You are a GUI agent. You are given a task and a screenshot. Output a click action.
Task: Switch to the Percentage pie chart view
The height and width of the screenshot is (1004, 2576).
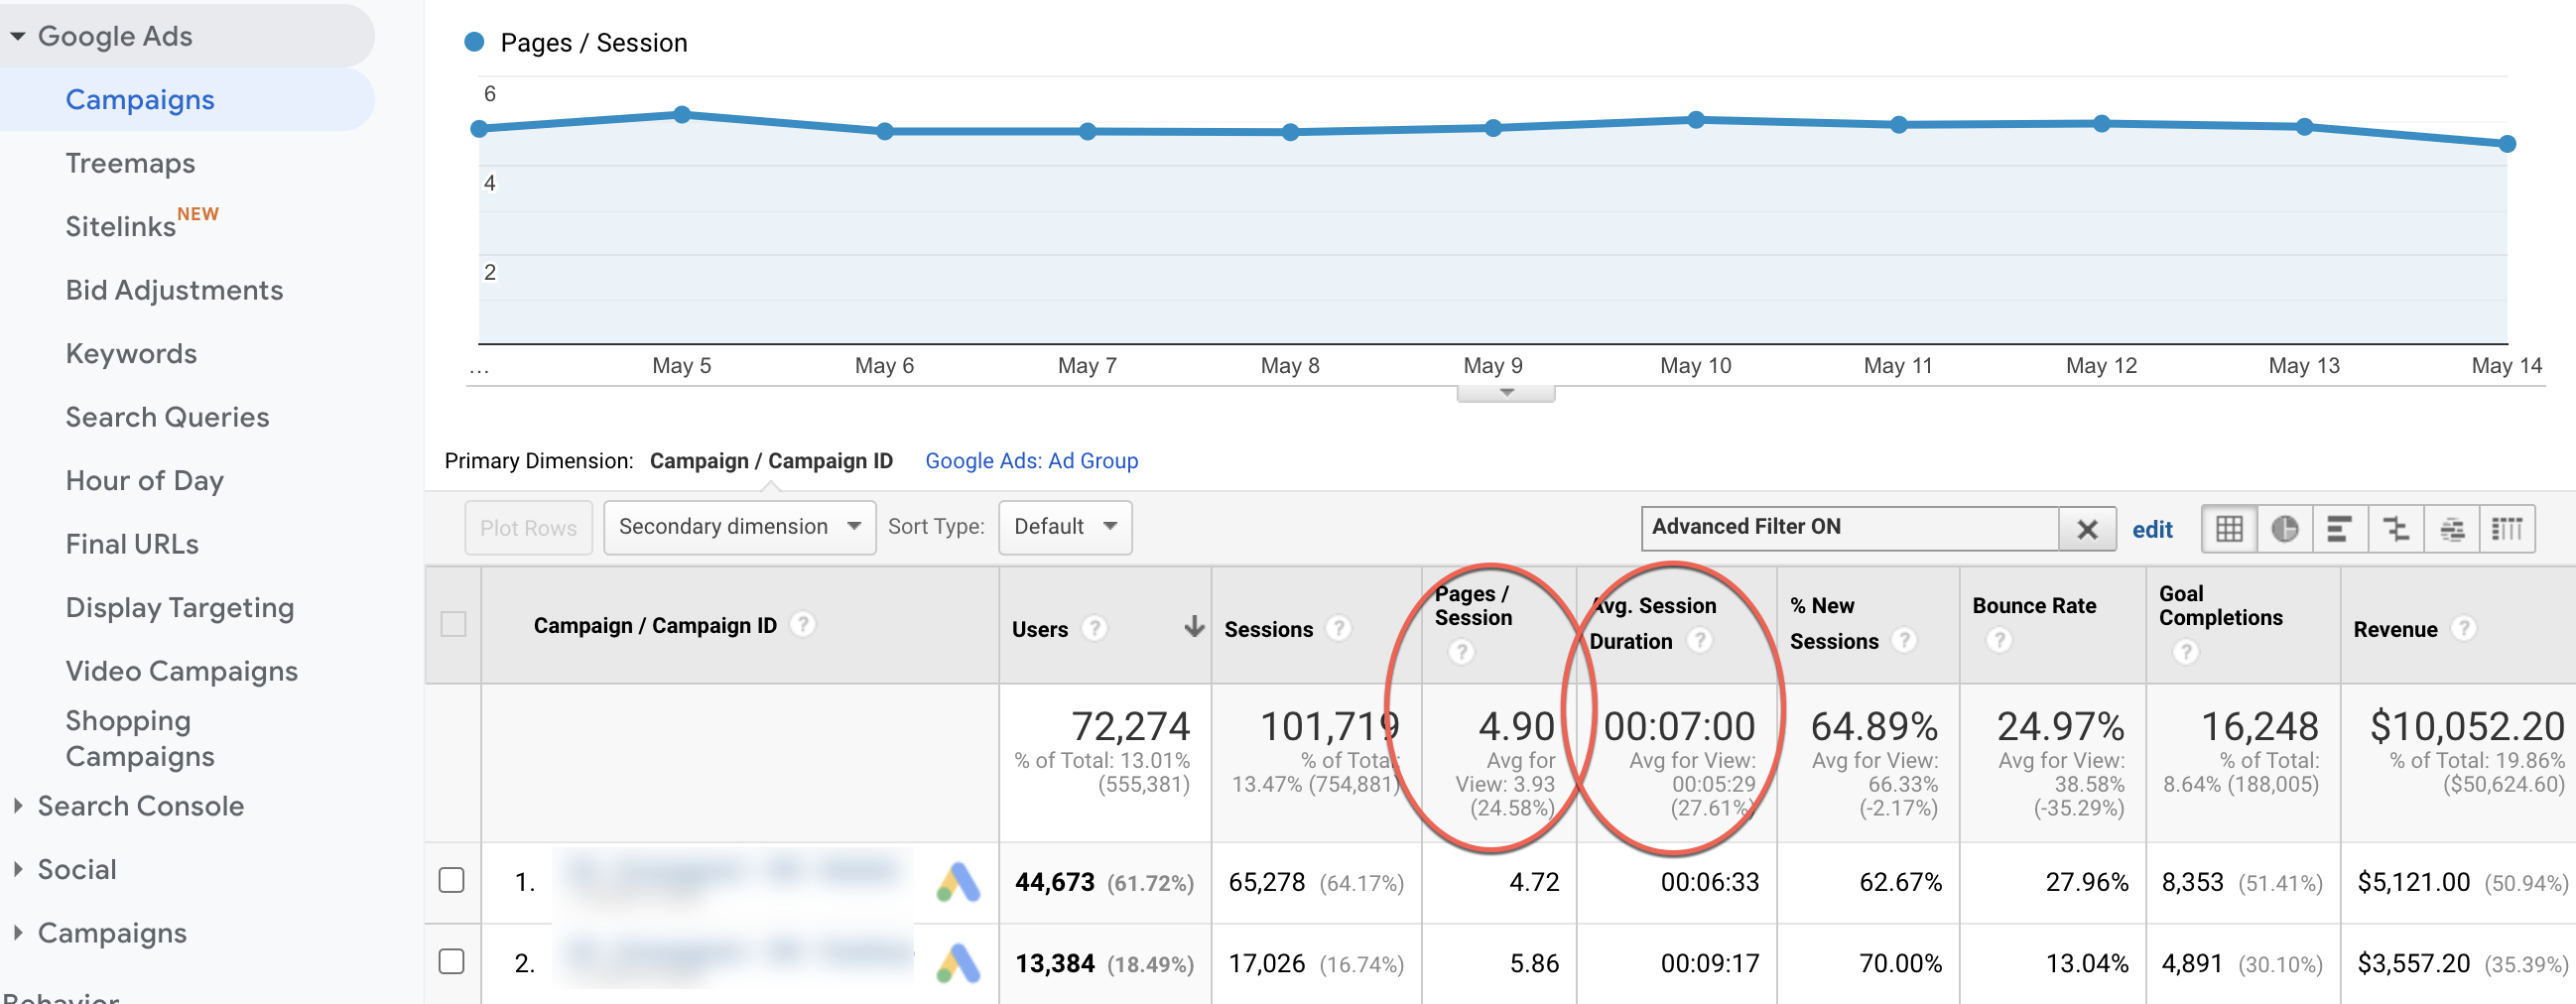tap(2285, 527)
